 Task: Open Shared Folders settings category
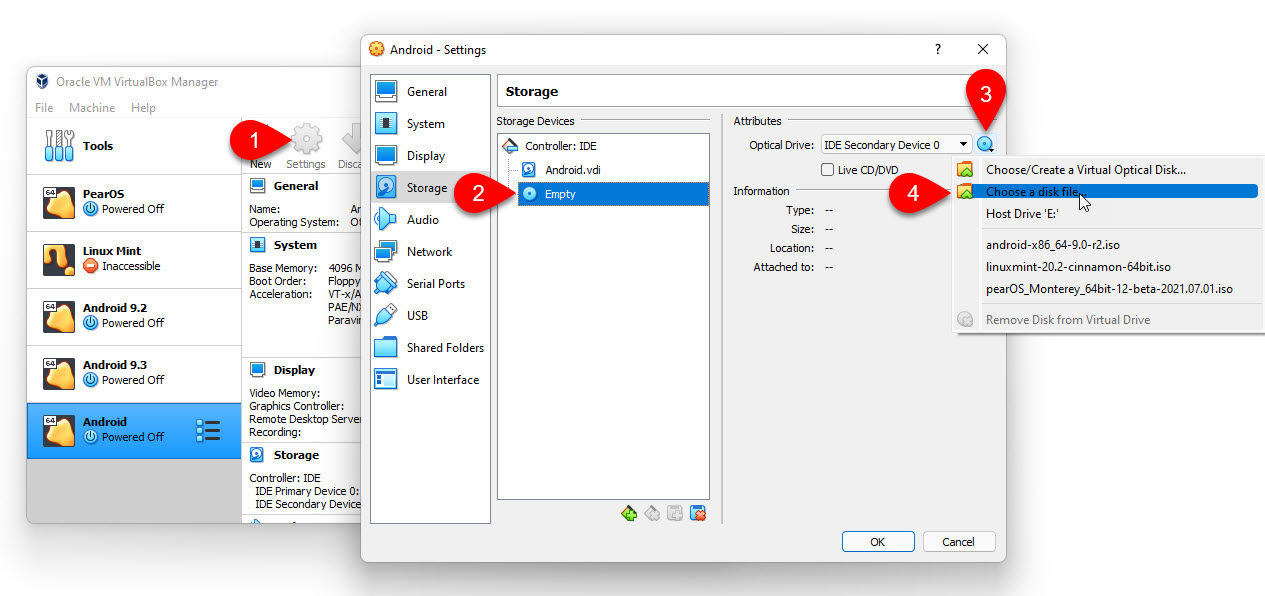430,348
